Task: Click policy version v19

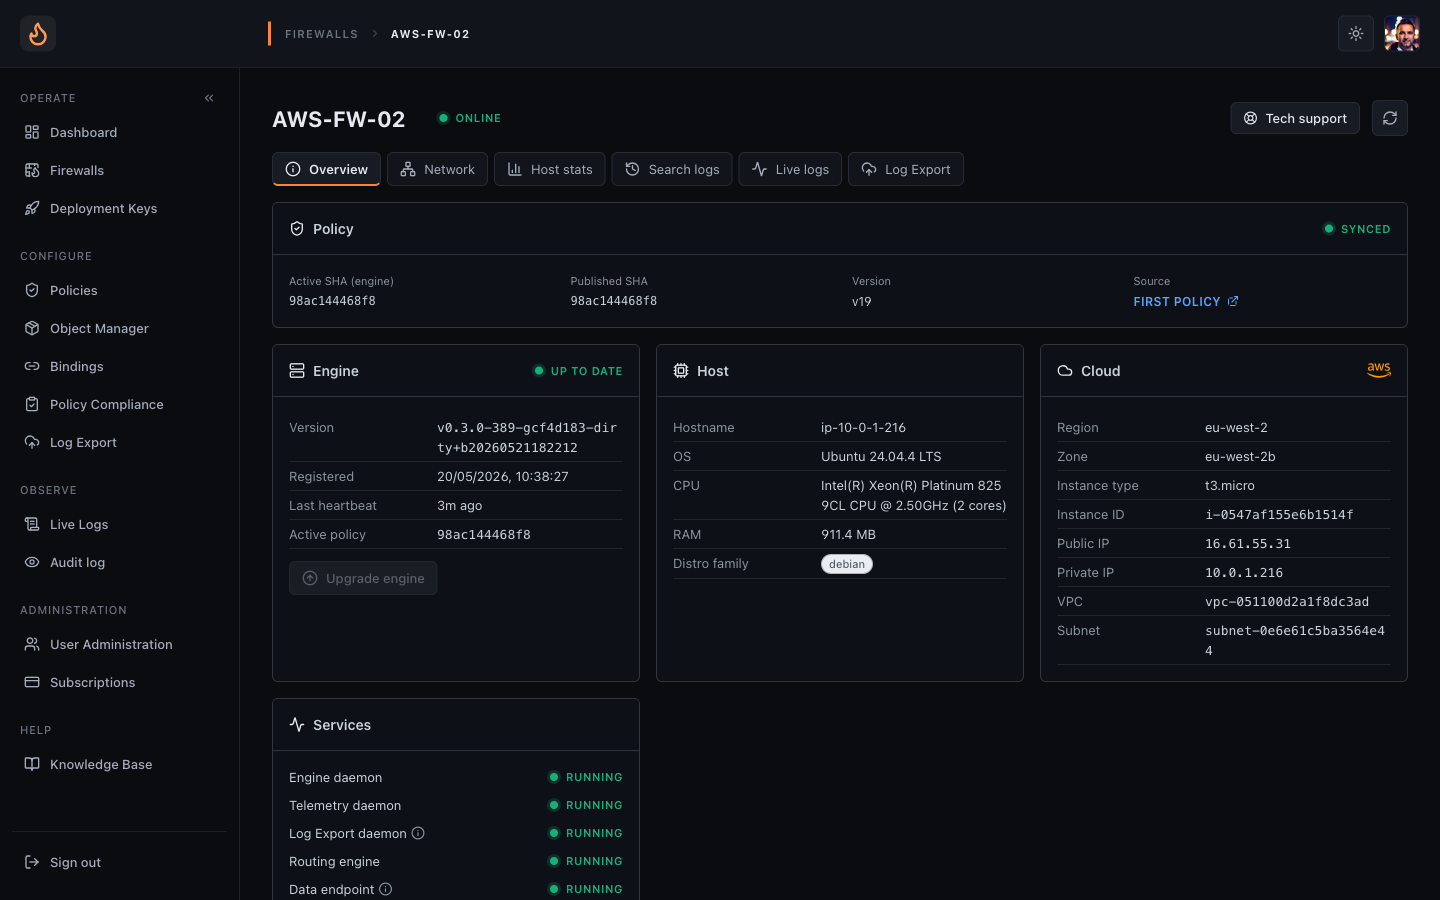Action: click(862, 301)
